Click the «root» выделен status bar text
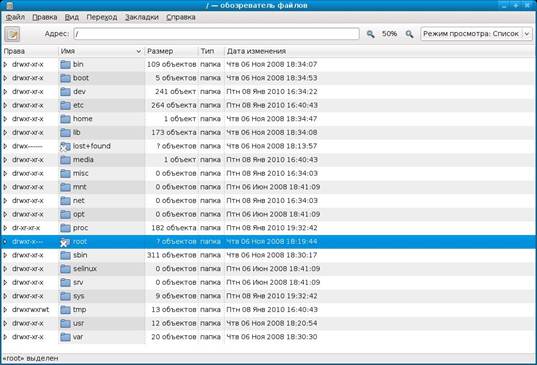537x365 pixels. point(30,358)
